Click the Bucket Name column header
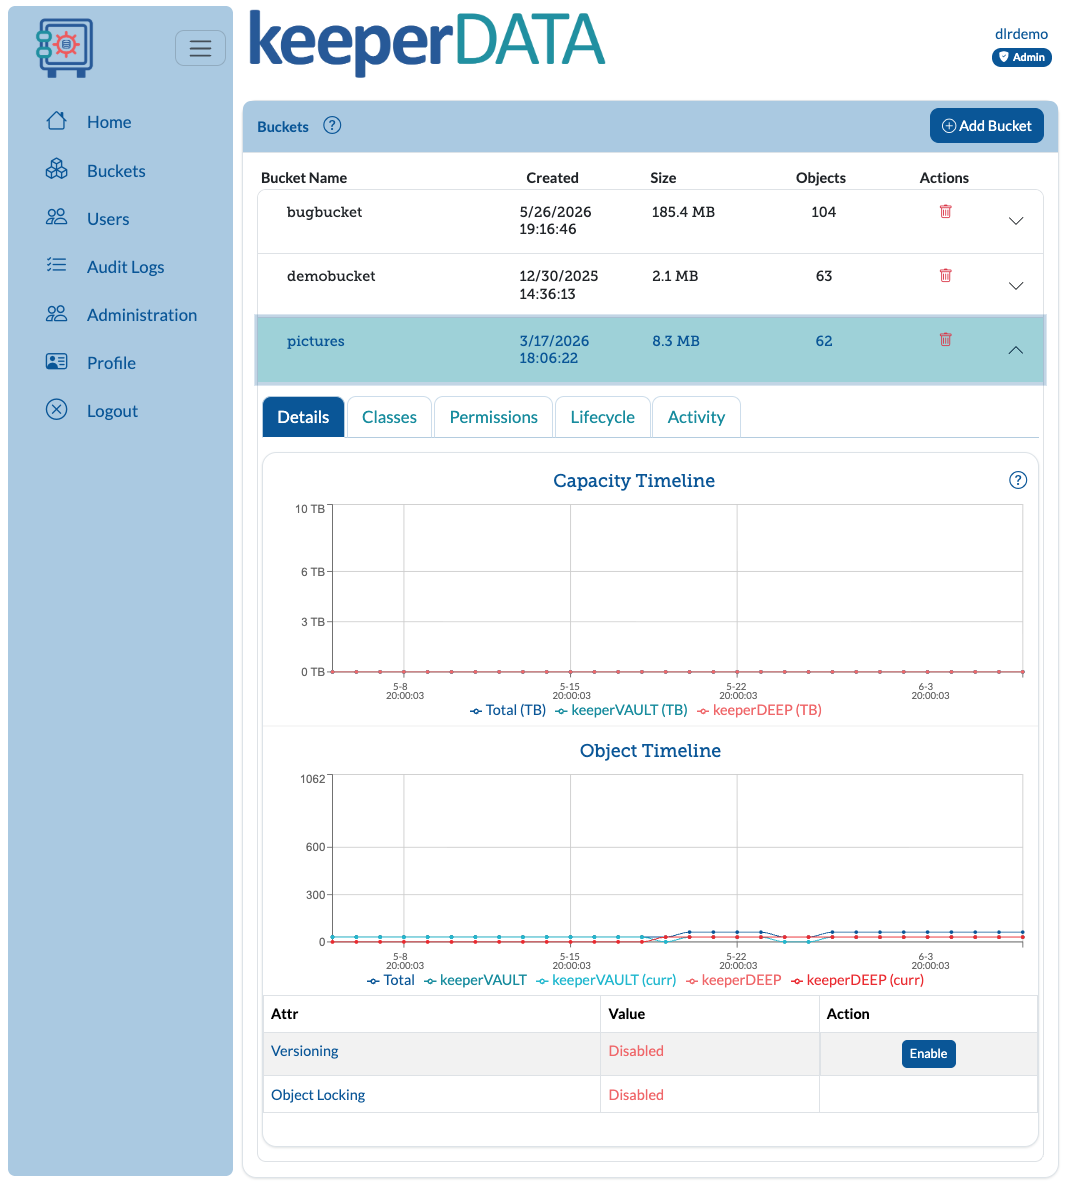This screenshot has width=1075, height=1182. [304, 178]
